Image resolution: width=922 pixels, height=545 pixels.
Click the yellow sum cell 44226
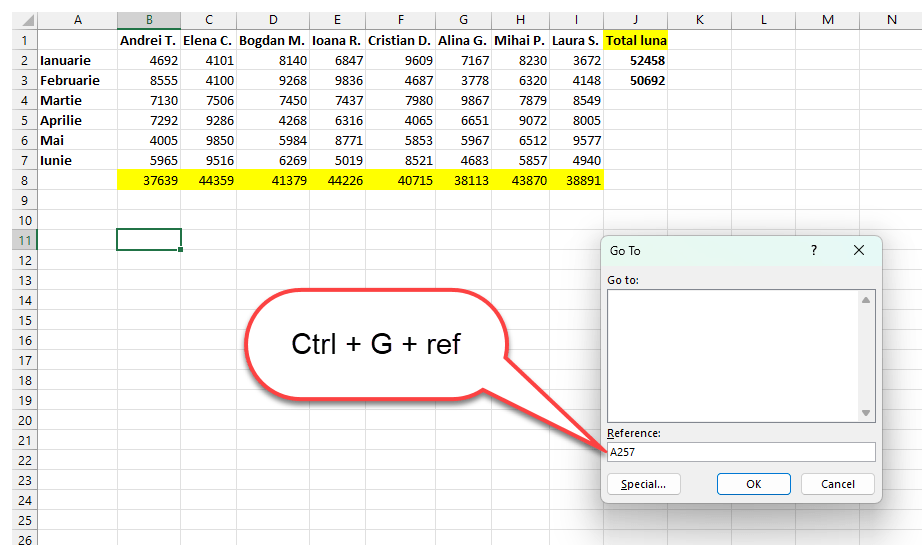click(x=337, y=180)
